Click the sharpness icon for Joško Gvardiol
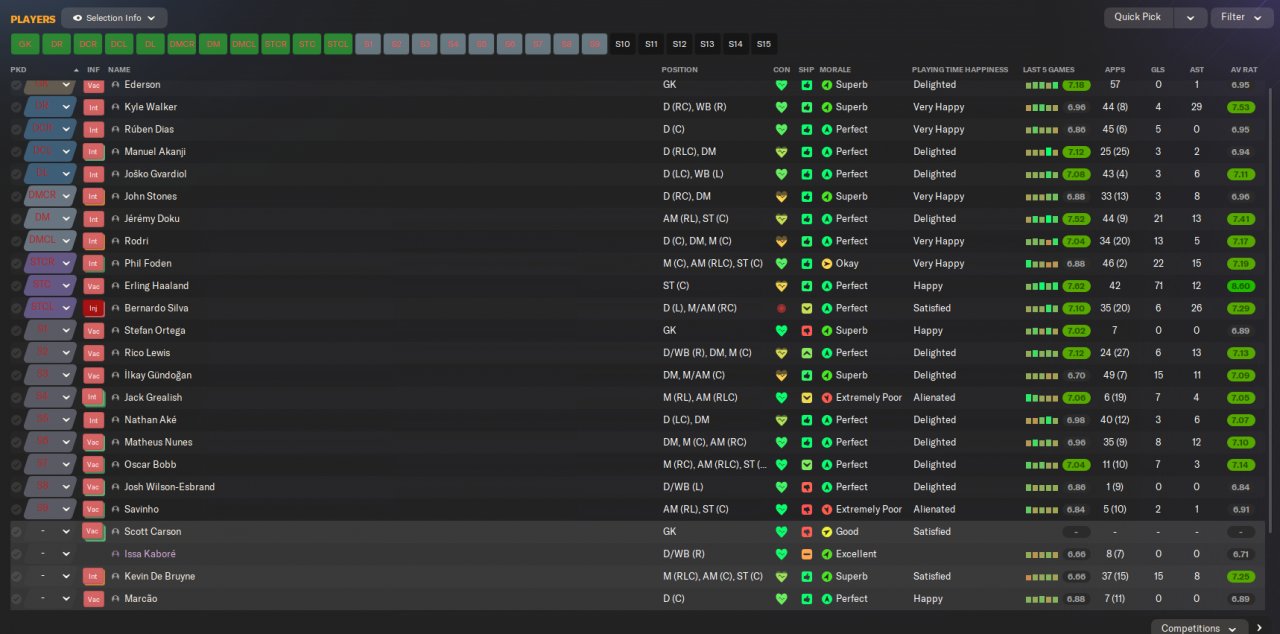 pos(806,174)
